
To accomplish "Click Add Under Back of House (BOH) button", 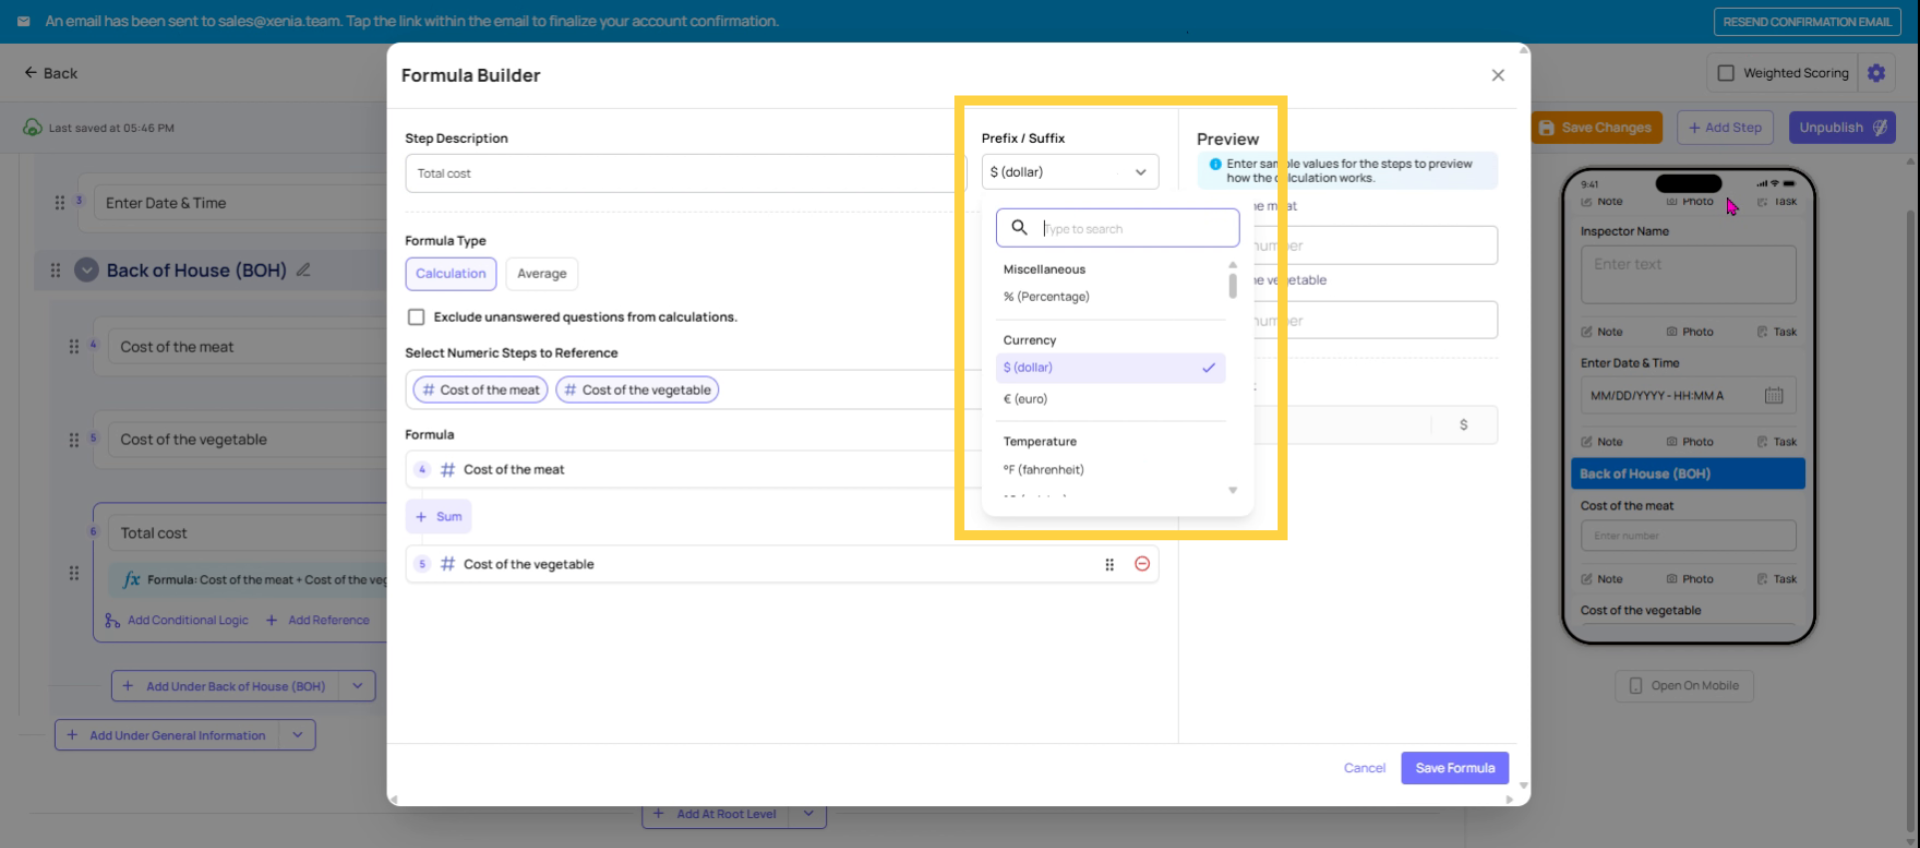I will click(x=225, y=686).
